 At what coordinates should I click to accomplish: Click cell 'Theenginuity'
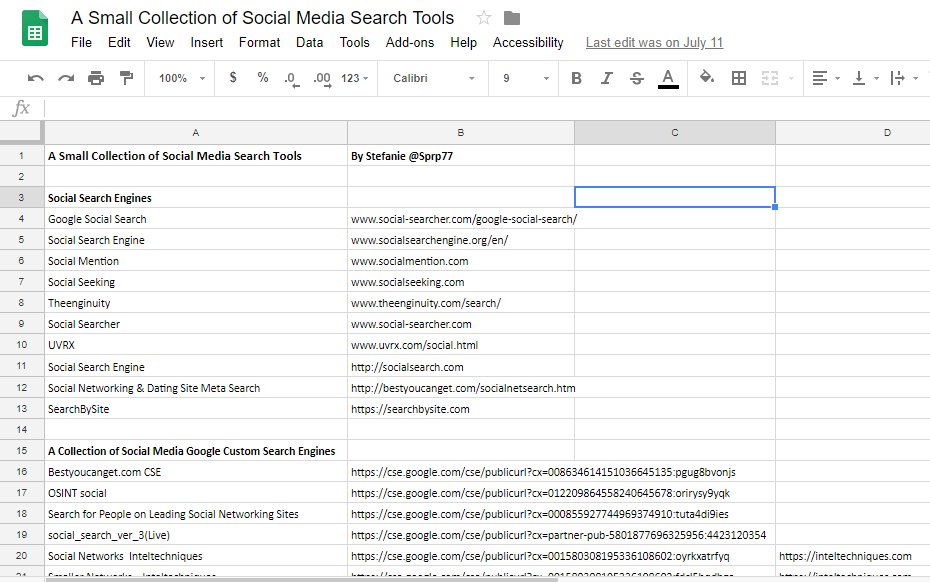click(196, 303)
